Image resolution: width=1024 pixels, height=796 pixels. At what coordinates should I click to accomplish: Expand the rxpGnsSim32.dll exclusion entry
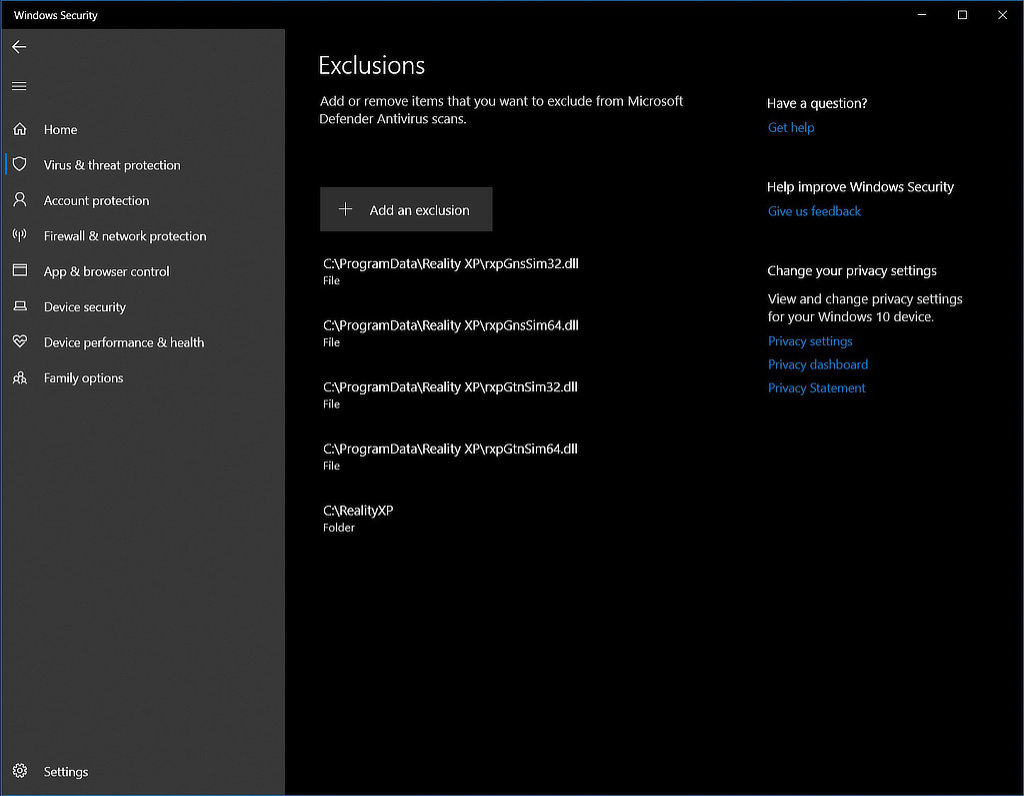[451, 271]
